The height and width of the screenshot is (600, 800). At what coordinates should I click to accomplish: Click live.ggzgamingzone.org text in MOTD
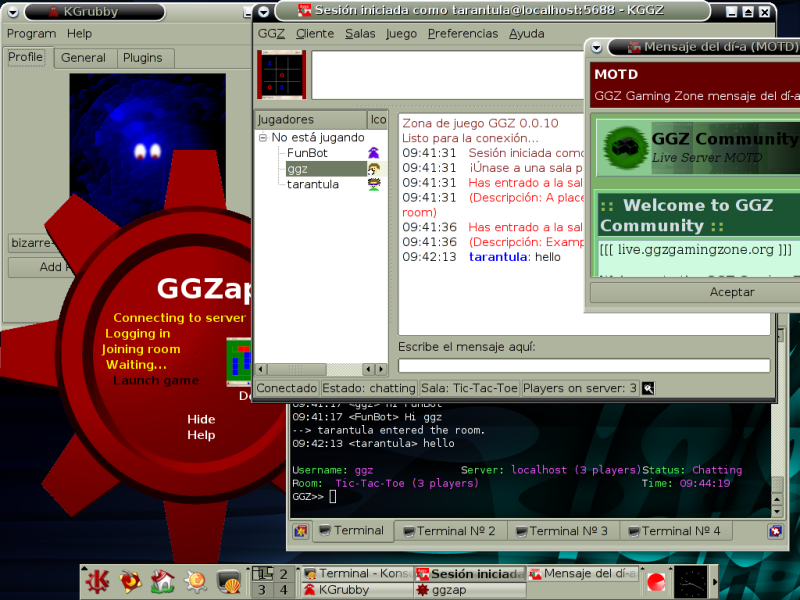click(x=695, y=249)
